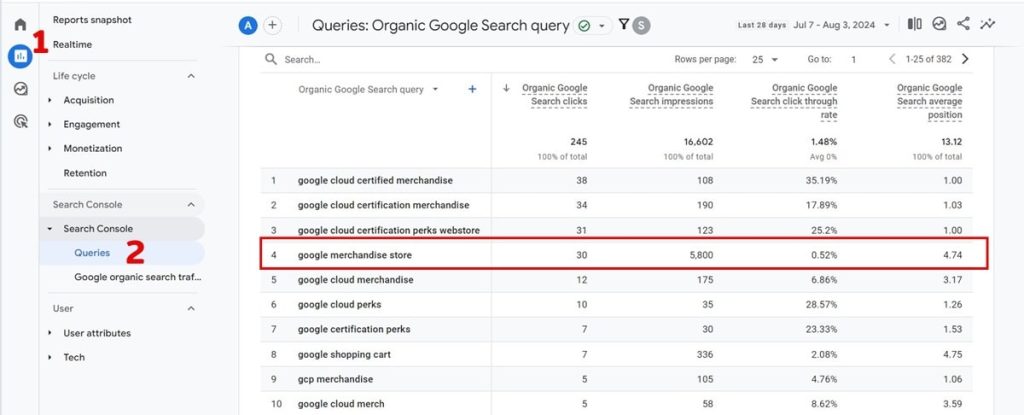The image size is (1024, 415).
Task: Open the edit comparisons column icon
Action: 914,24
